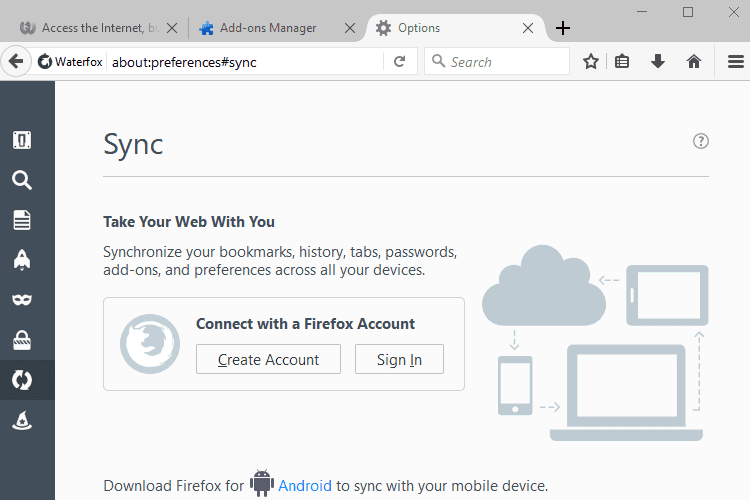Go to the Home page icon

(x=694, y=62)
